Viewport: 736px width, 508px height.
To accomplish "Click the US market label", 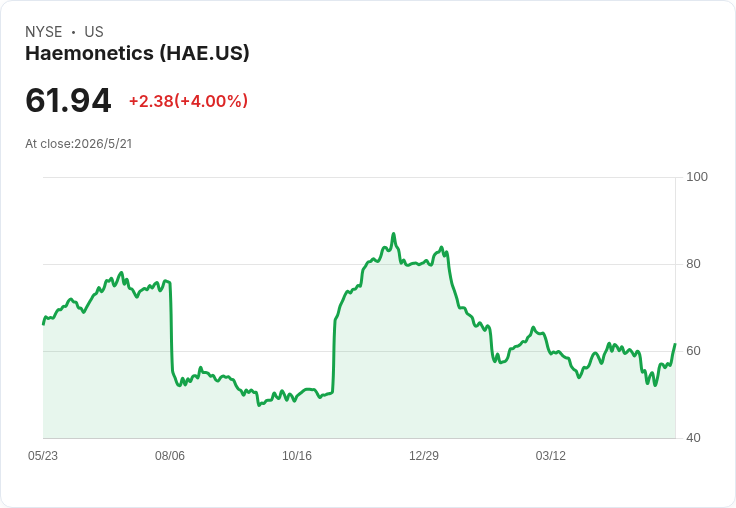I will pyautogui.click(x=94, y=31).
